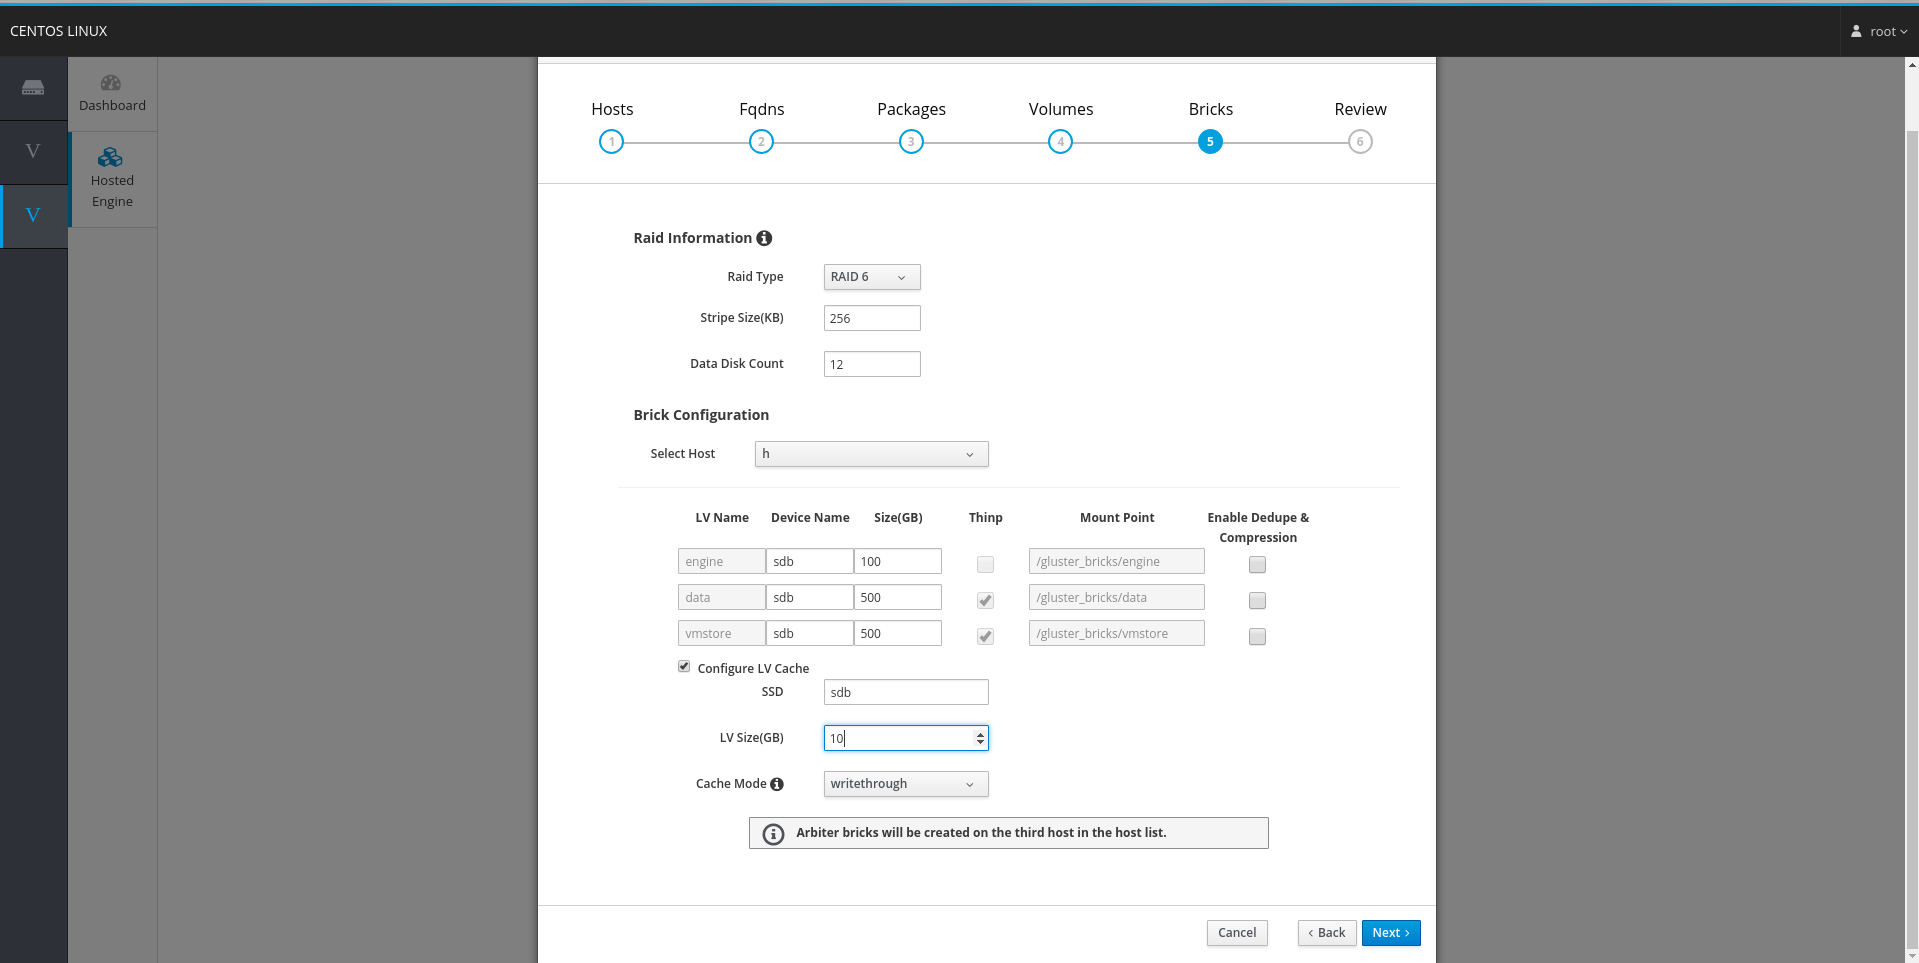Edit the Stripe Size input field
Screen dimensions: 1919x963
pos(871,318)
